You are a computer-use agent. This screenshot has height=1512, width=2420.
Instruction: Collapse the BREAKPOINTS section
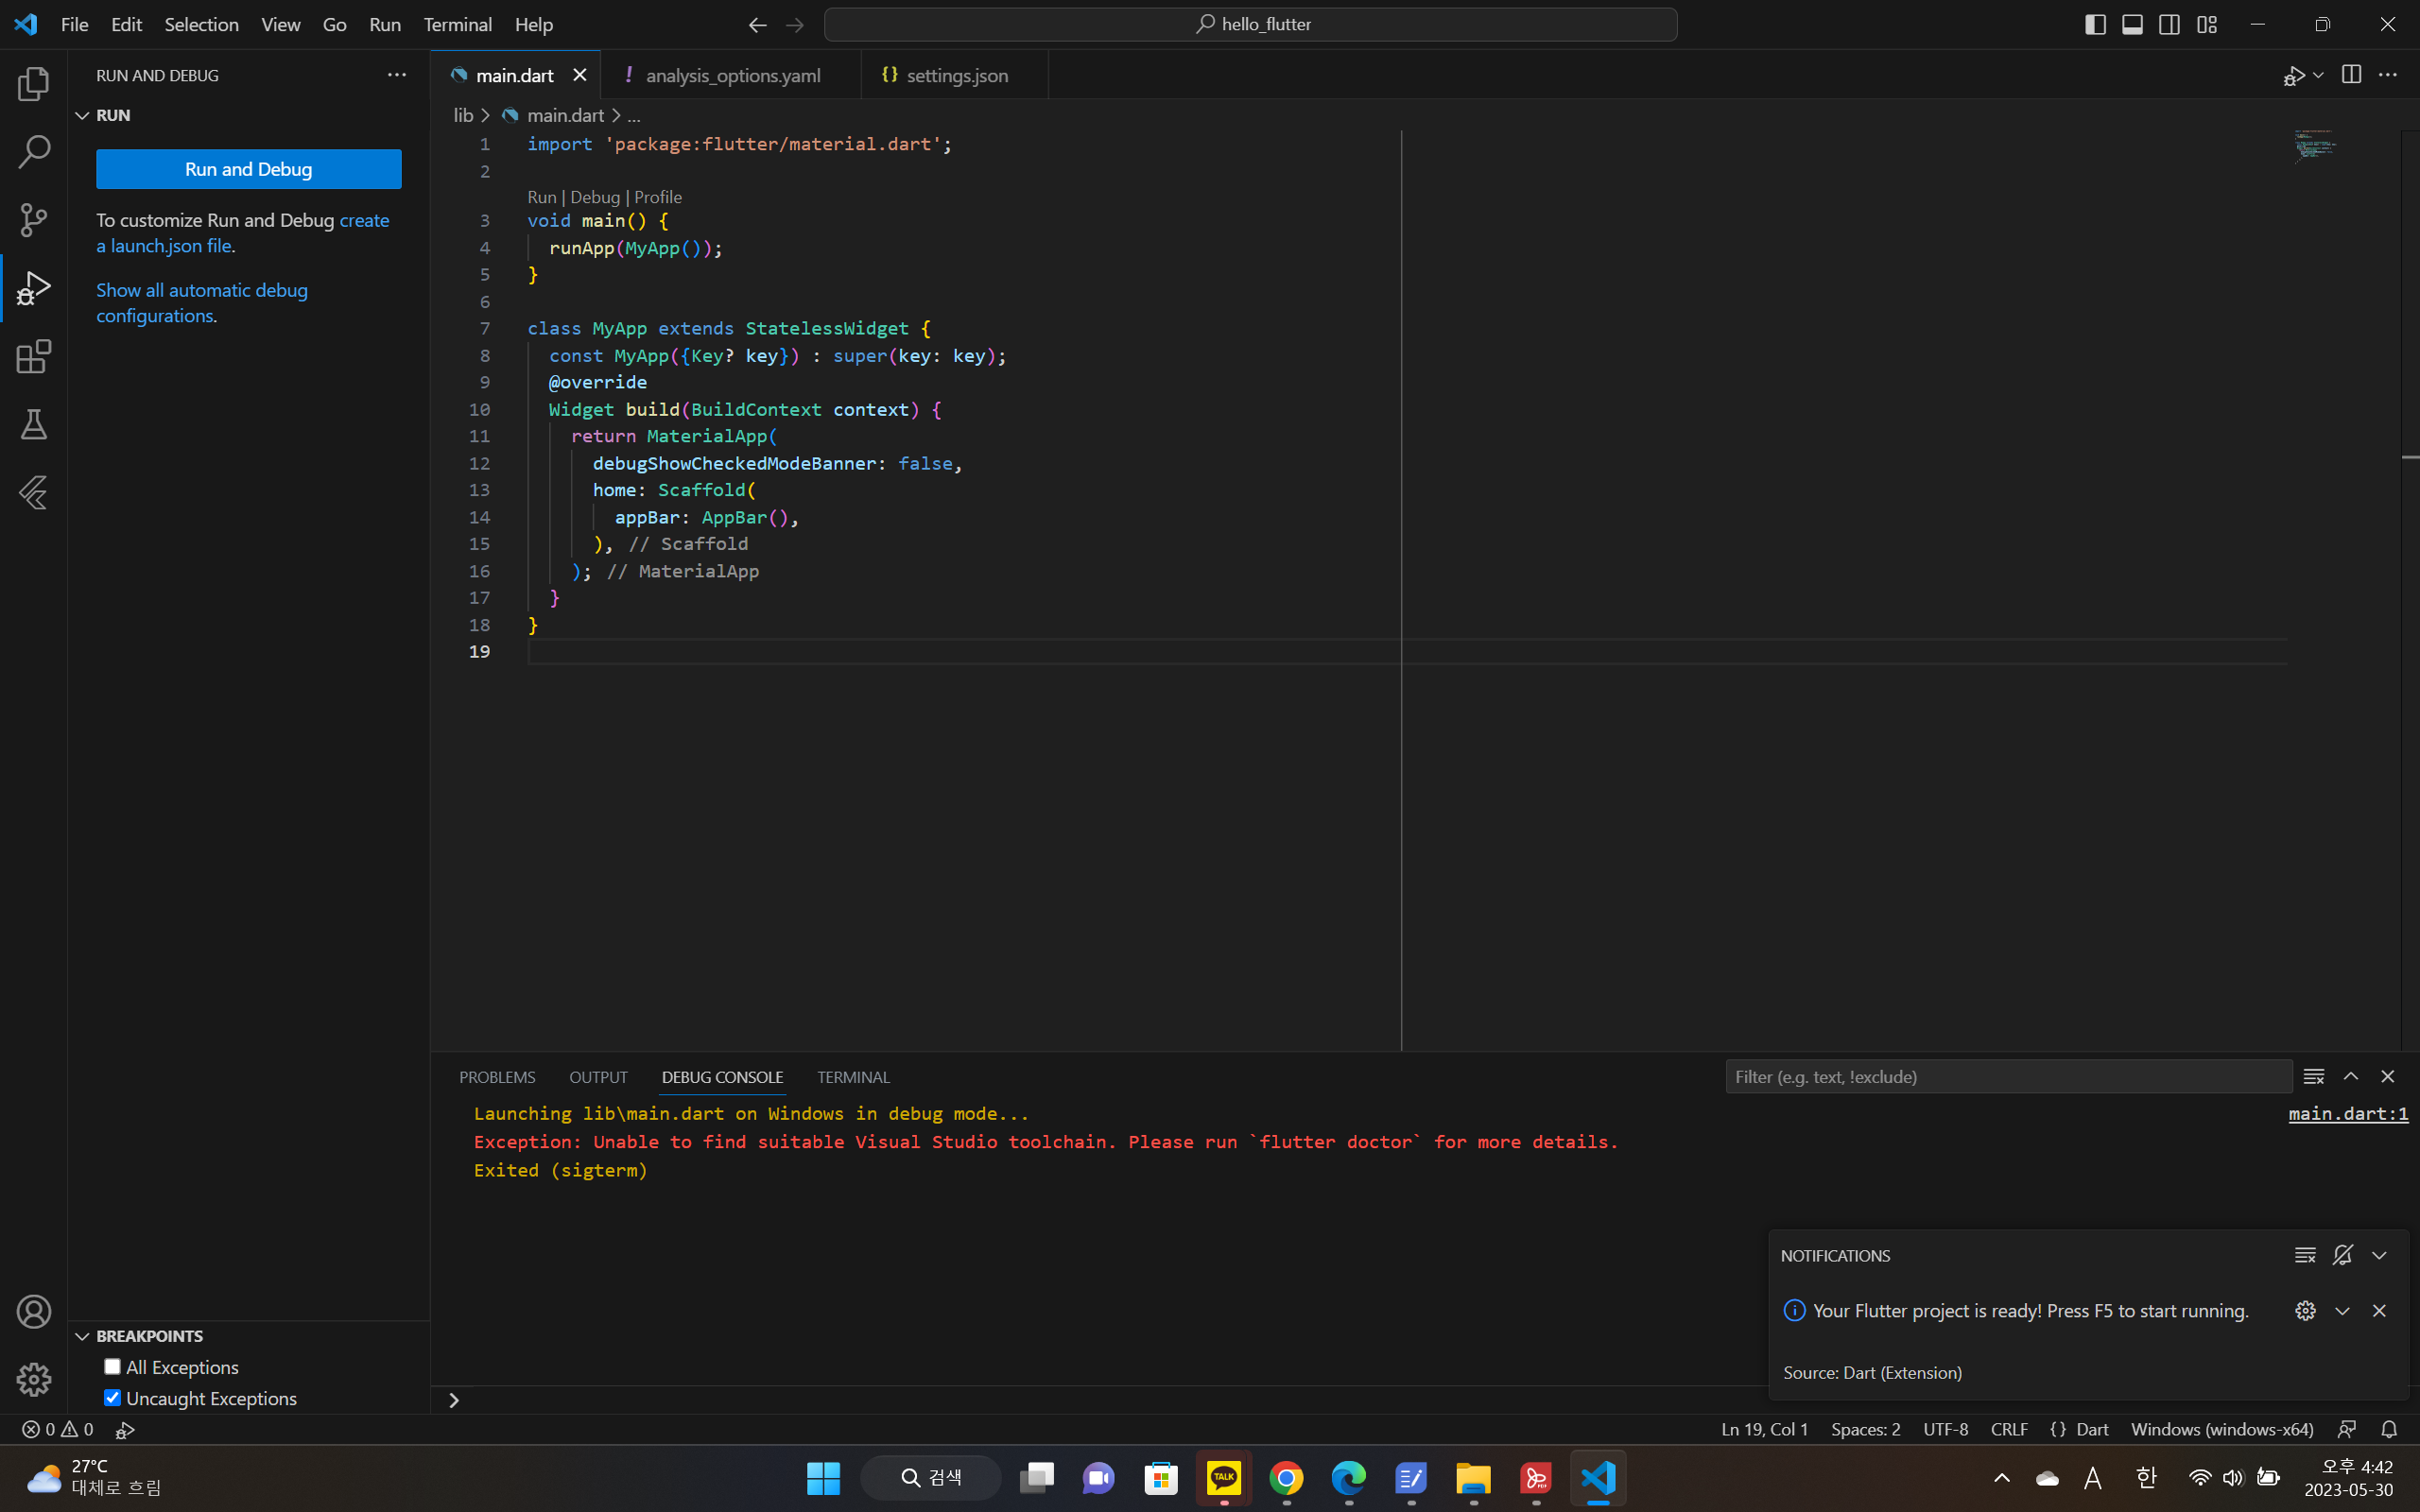82,1336
